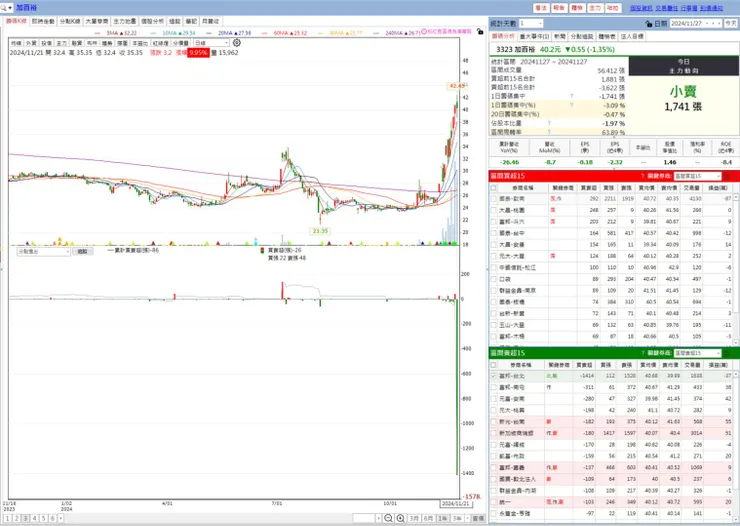Image resolution: width=740 pixels, height=526 pixels.
Task: Click the 今天 button
Action: coord(731,23)
